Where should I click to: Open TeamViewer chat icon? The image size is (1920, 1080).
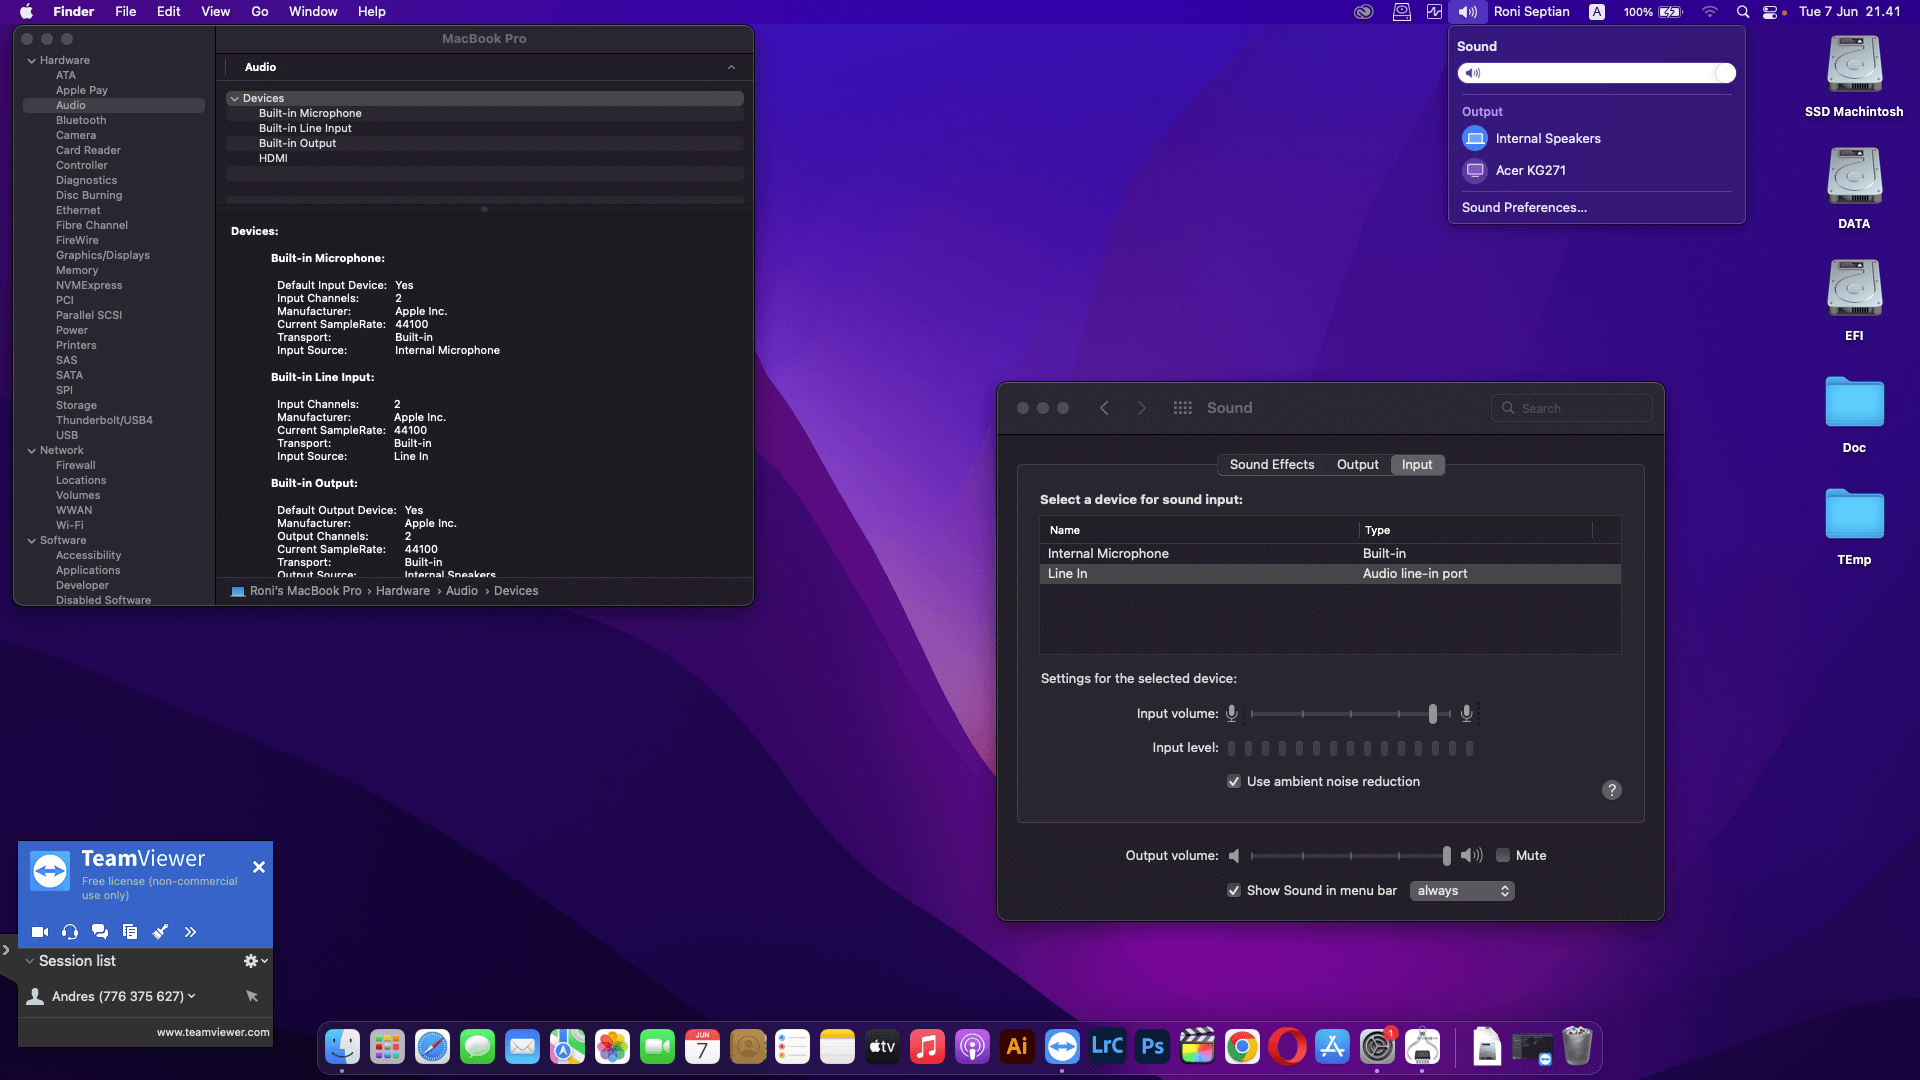[100, 932]
